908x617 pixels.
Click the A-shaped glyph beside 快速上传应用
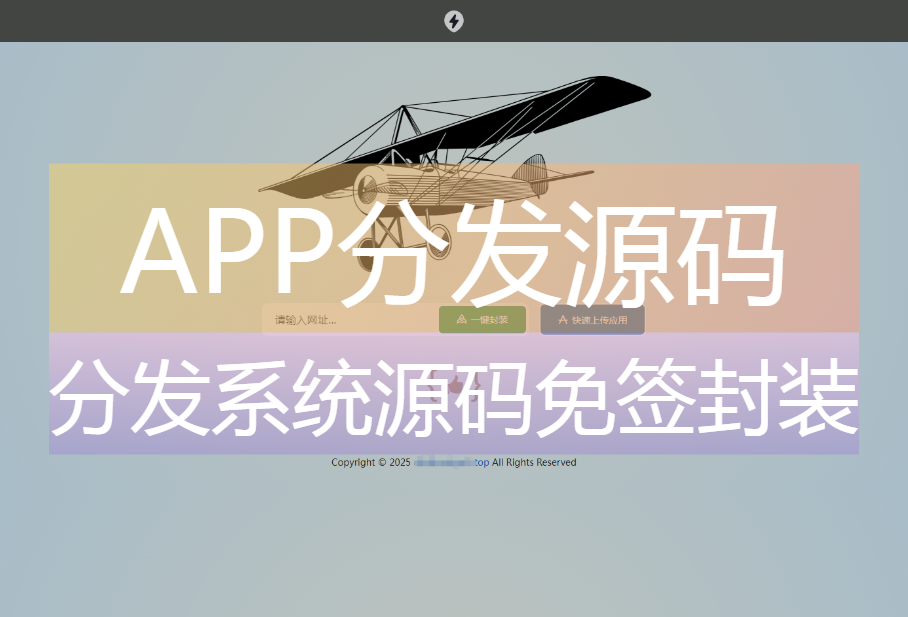pos(561,320)
